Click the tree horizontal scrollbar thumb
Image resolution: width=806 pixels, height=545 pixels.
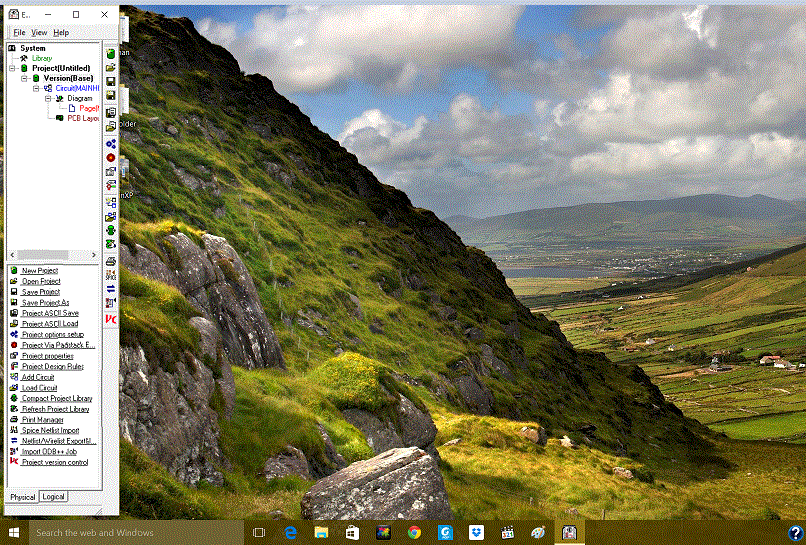pos(43,255)
